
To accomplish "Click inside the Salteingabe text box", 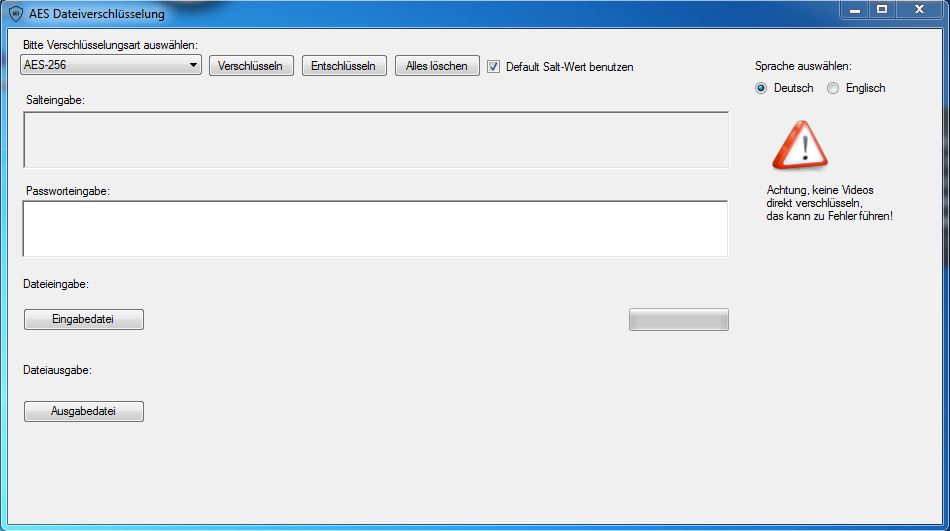I will coord(376,139).
